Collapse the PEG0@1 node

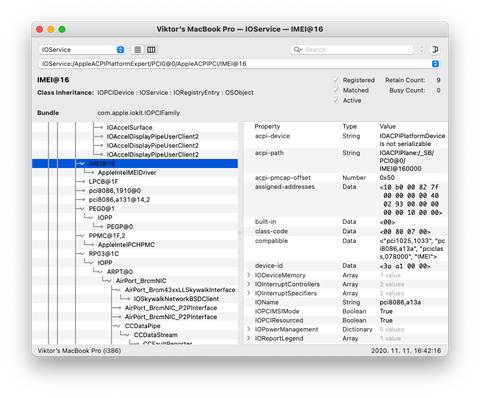coord(82,209)
